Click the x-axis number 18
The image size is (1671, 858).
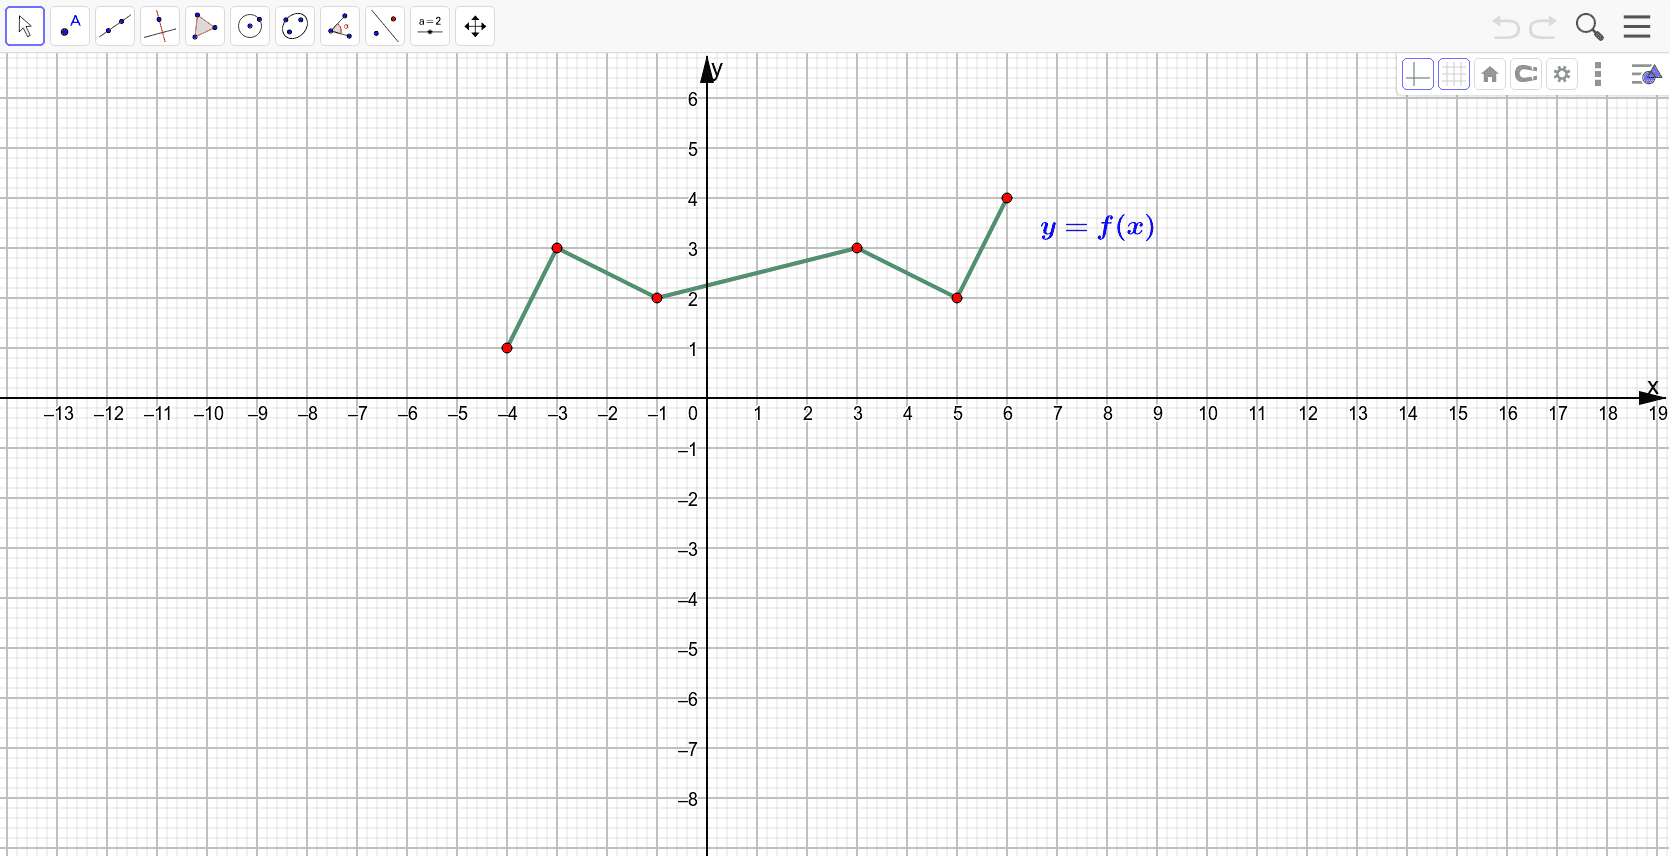click(x=1608, y=414)
